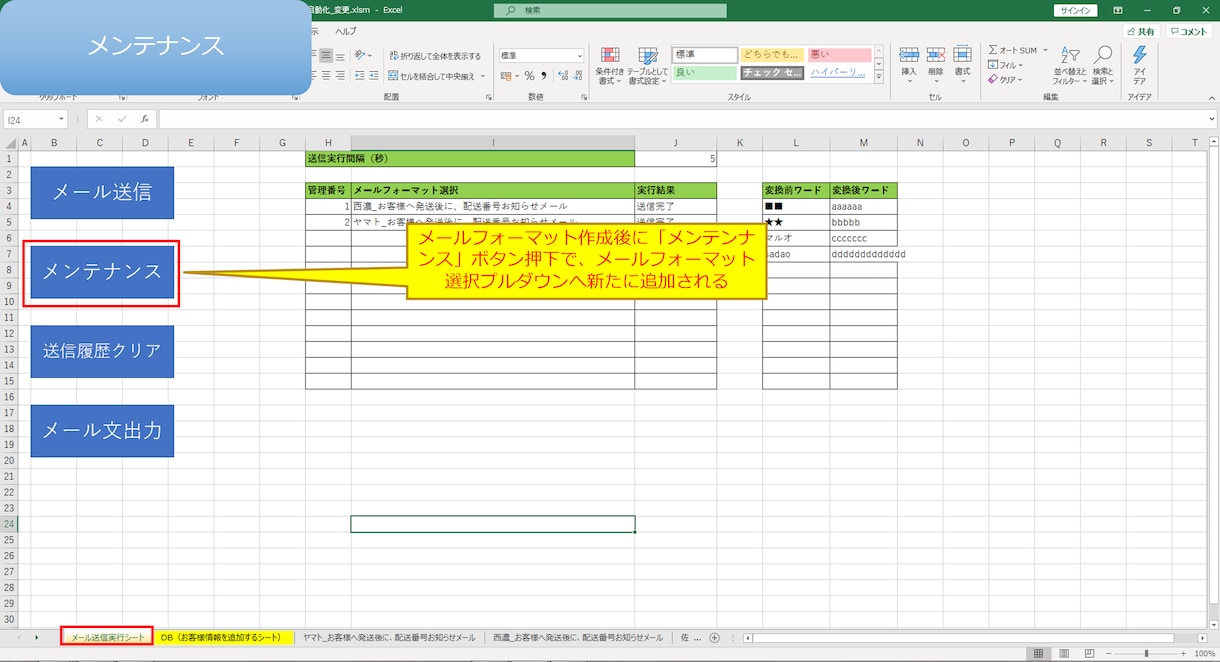This screenshot has width=1220, height=662.
Task: Select the ヤマト_お客様へ発送後に sheet tab
Action: [389, 637]
